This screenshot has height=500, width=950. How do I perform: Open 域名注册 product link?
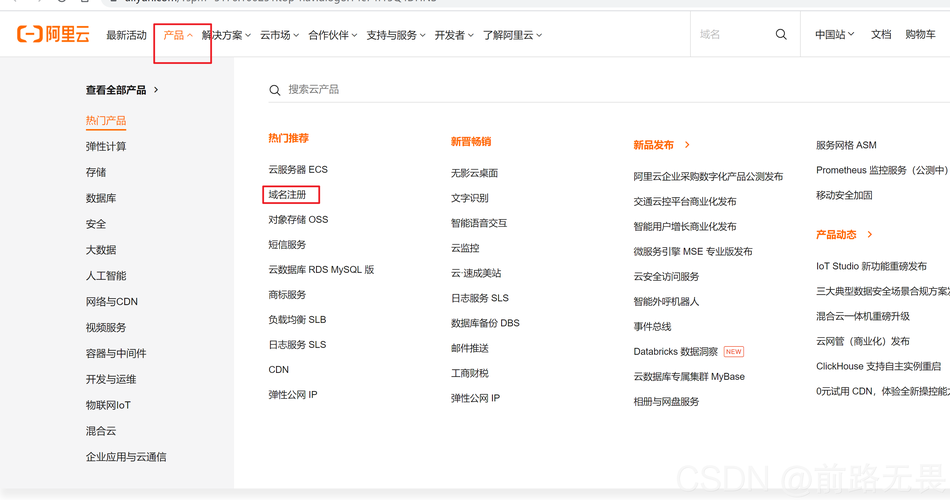(288, 195)
